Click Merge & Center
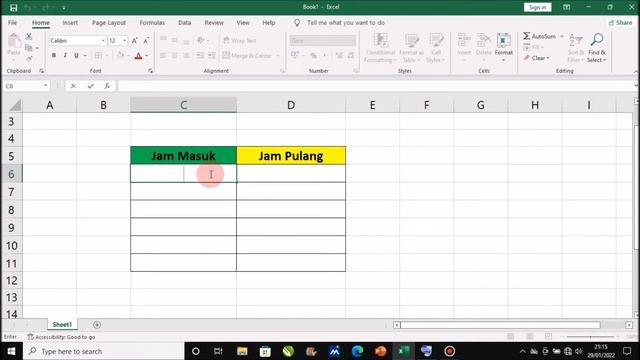The height and width of the screenshot is (360, 640). click(247, 56)
